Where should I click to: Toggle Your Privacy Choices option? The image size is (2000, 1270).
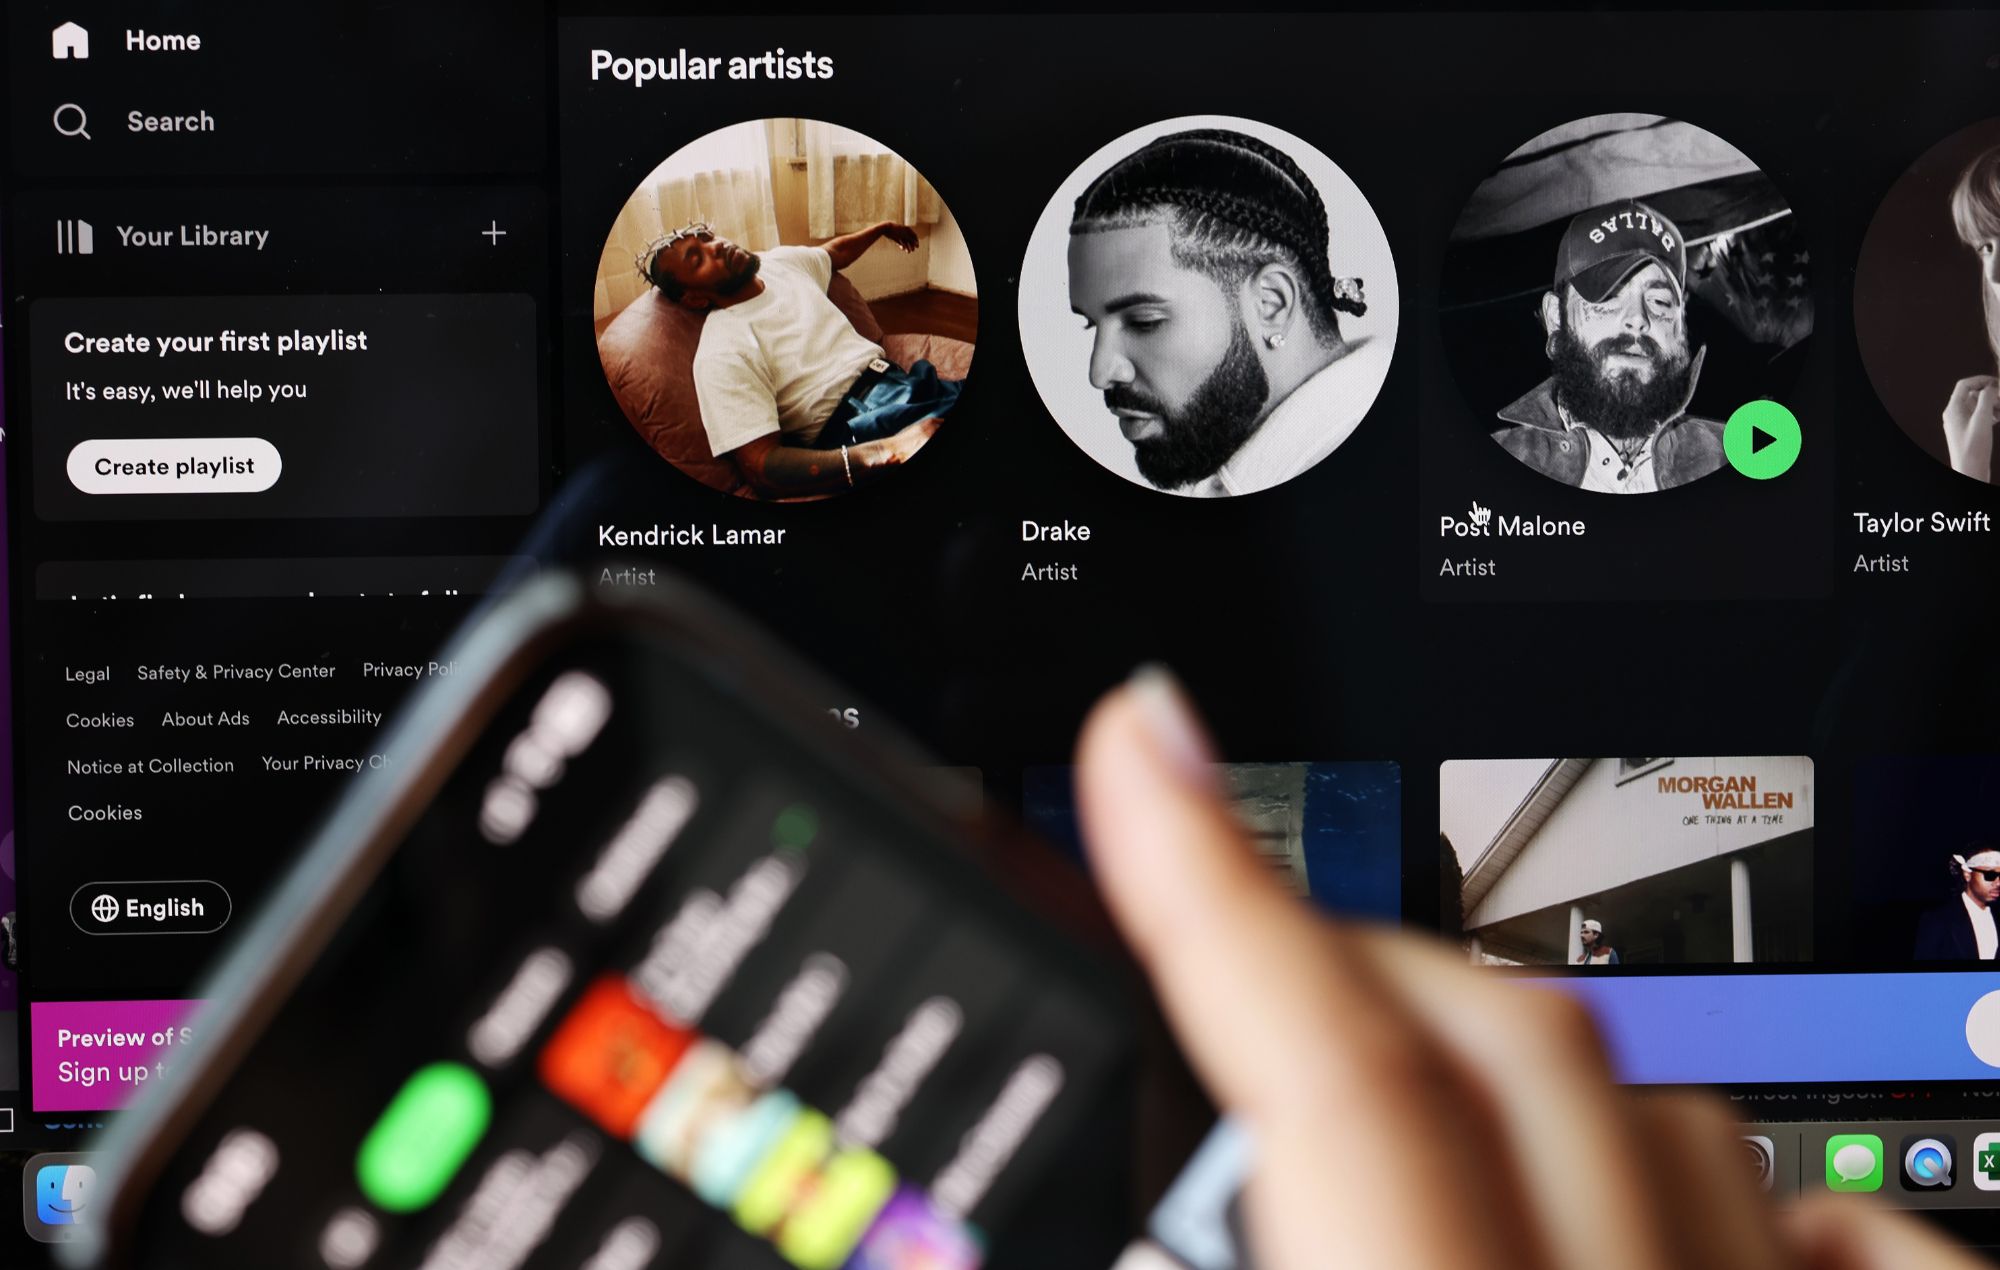coord(324,764)
